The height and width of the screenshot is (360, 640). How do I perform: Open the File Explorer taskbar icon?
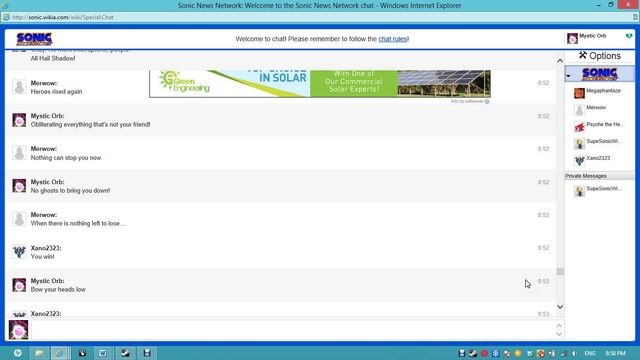tap(39, 353)
